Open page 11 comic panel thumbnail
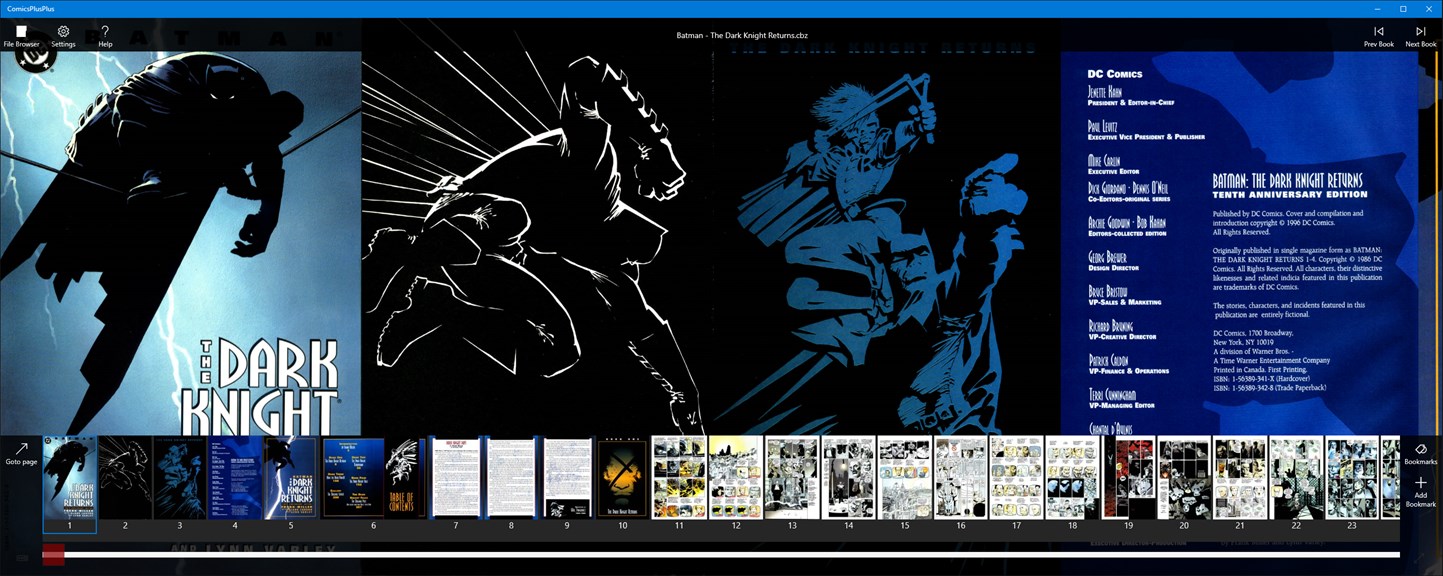Image resolution: width=1443 pixels, height=576 pixels. 679,478
